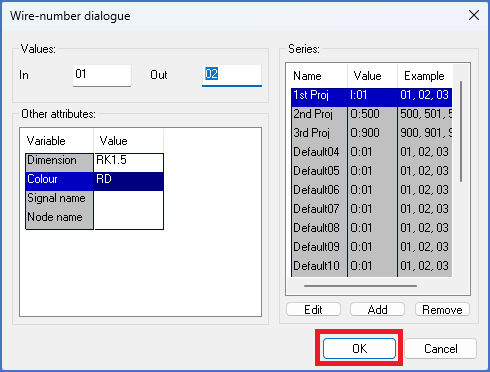Close the Wire-number dialogue window

474,15
